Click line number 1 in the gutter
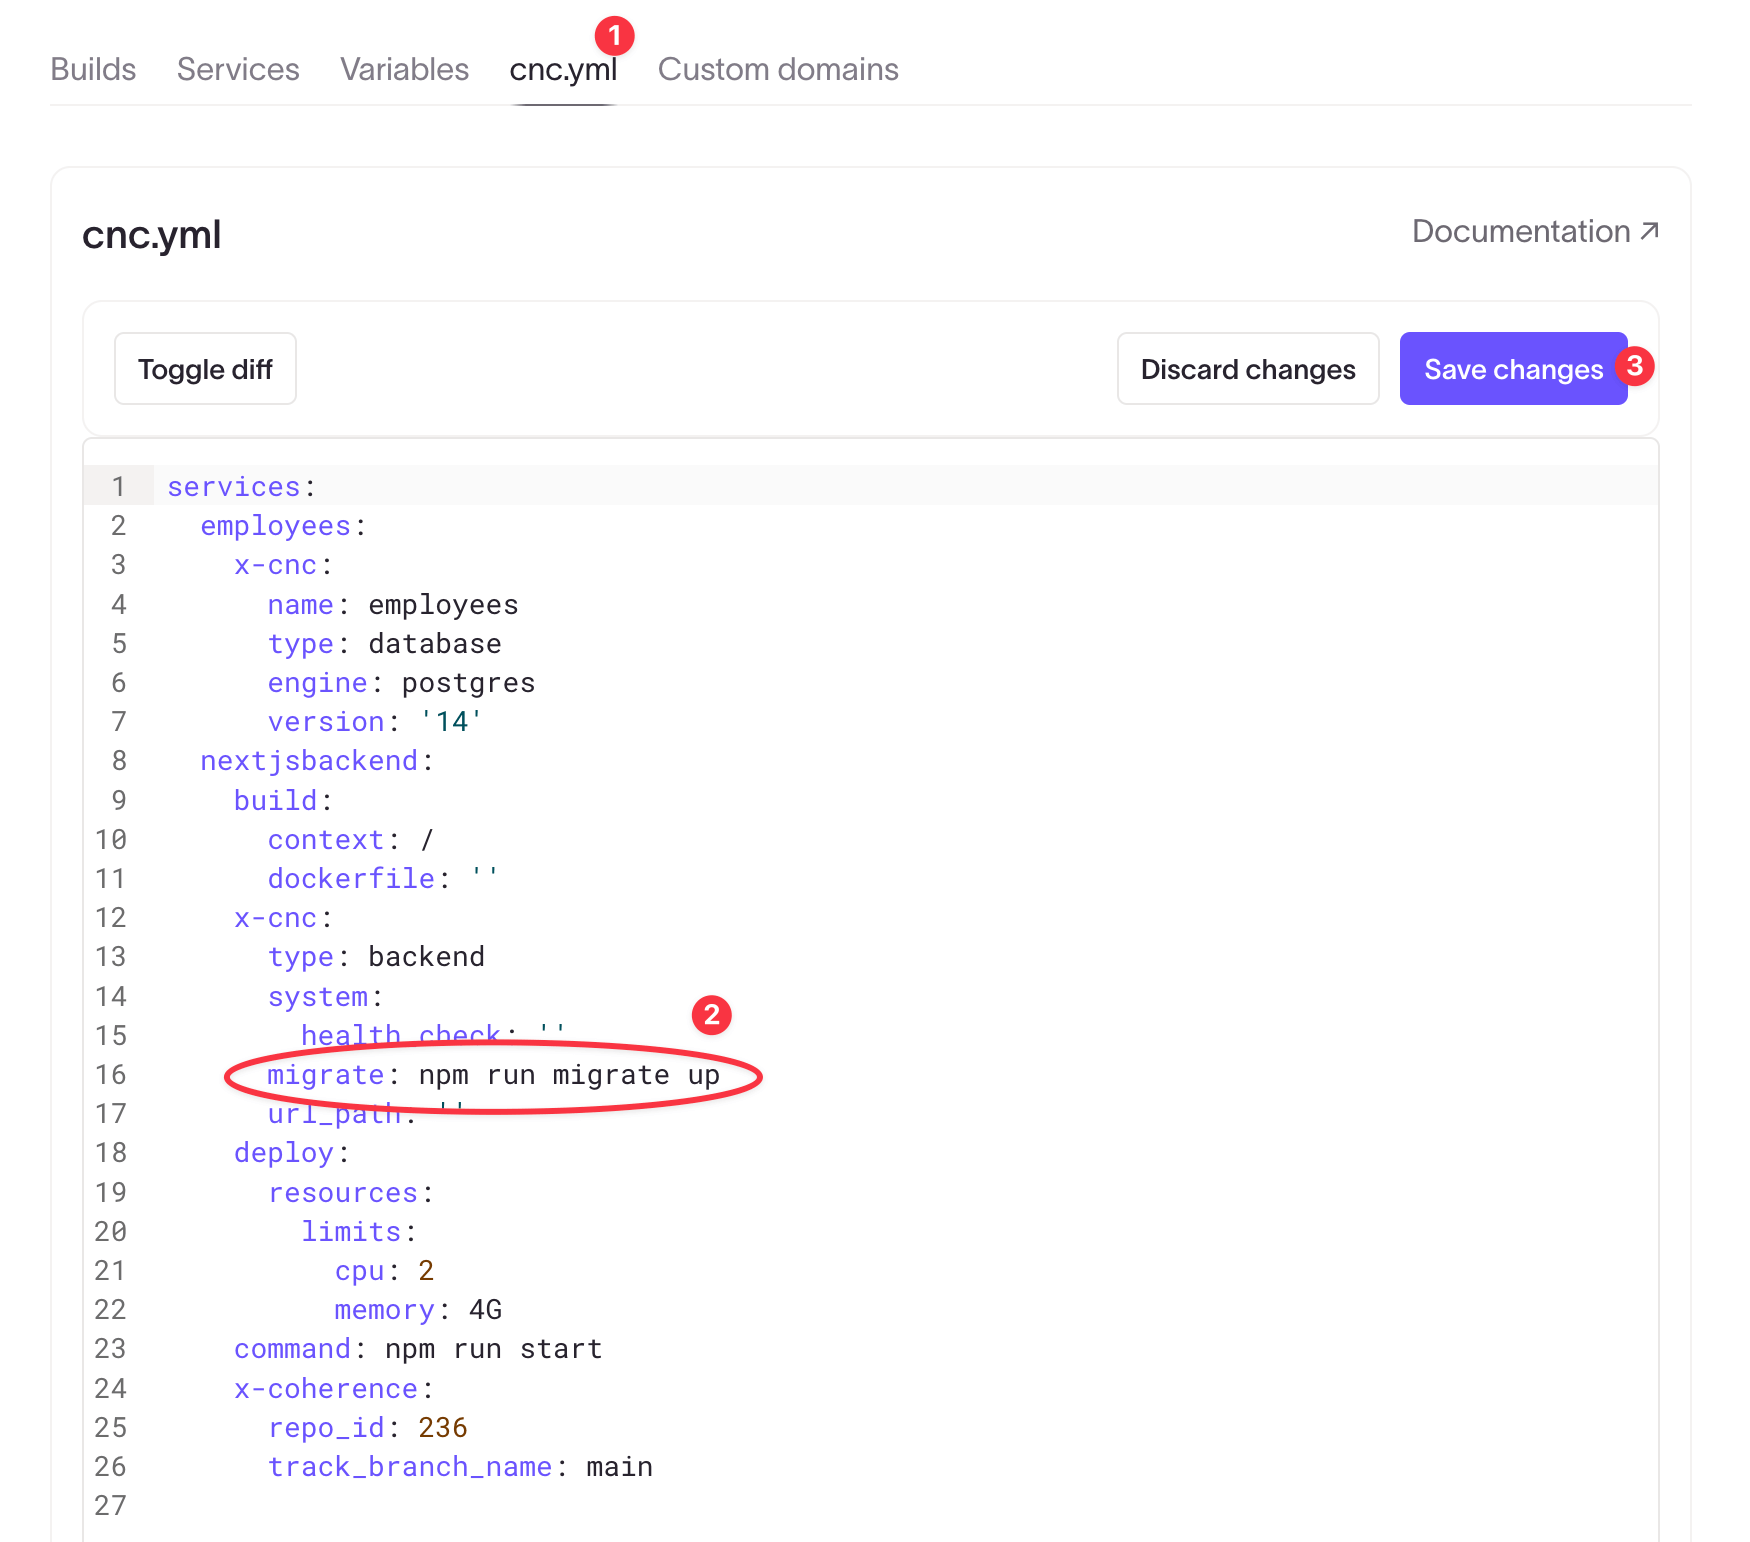The image size is (1750, 1542). 119,486
